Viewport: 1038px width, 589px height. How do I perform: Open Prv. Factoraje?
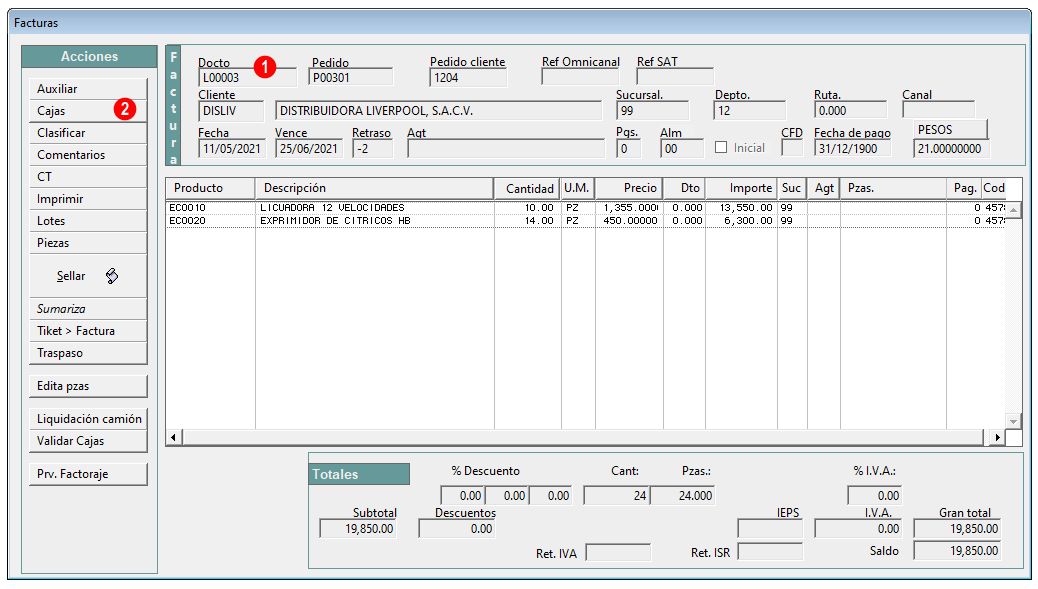click(88, 474)
